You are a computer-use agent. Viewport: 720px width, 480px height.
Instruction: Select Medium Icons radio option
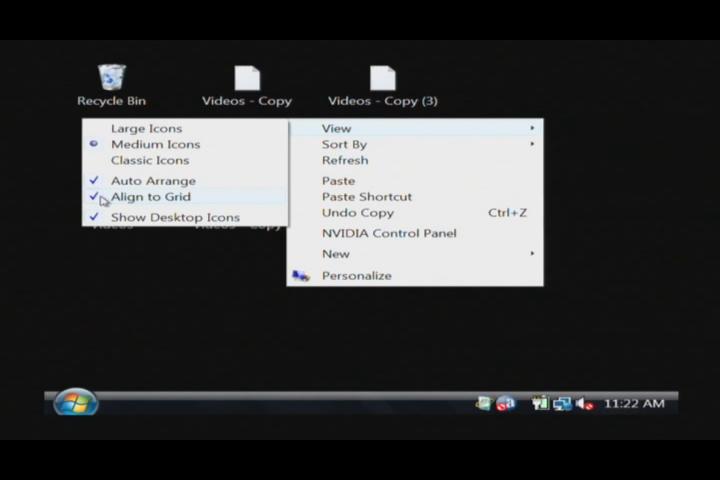point(185,144)
